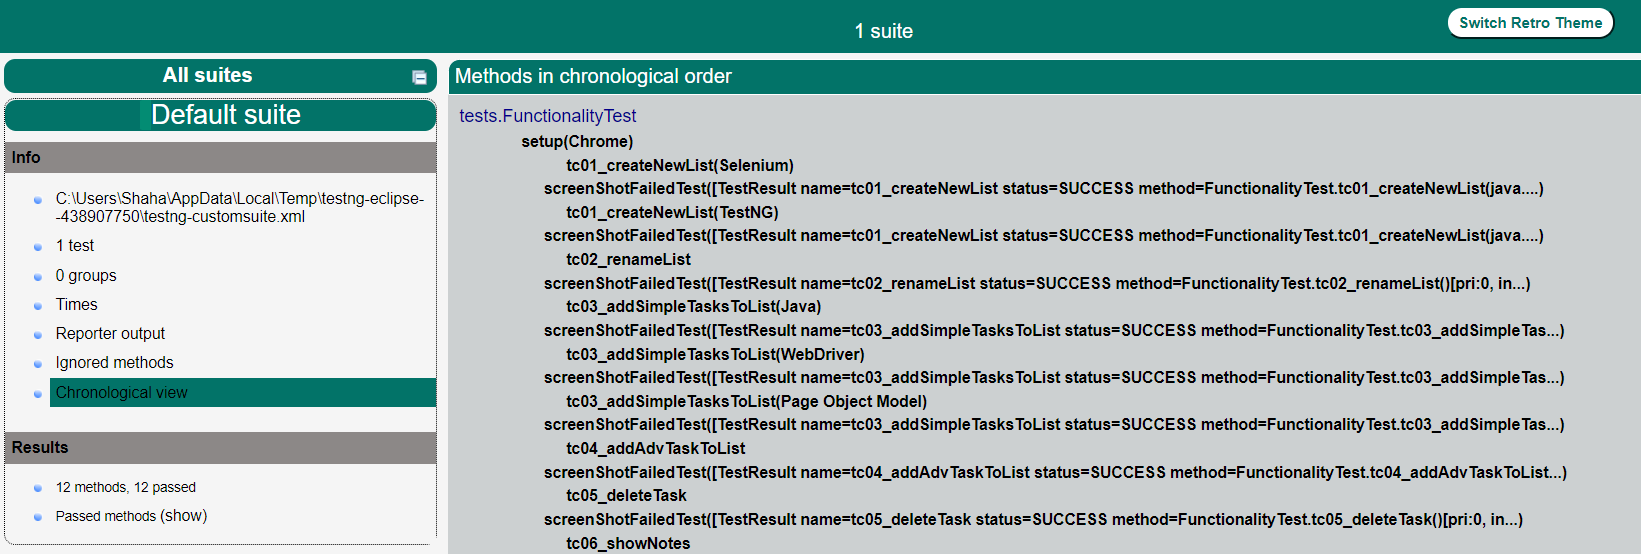Image resolution: width=1641 pixels, height=554 pixels.
Task: Click the '12 methods, 12 passed' result
Action: (x=126, y=488)
